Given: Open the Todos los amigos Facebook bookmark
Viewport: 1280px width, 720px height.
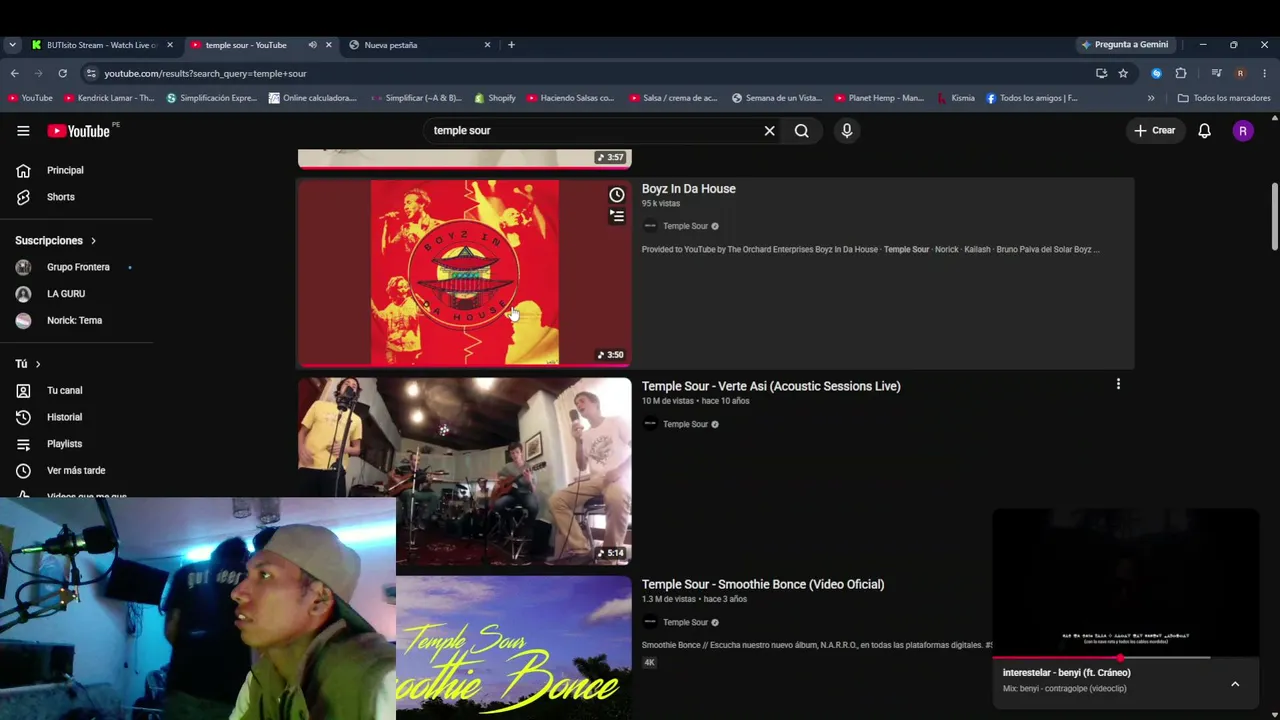Looking at the screenshot, I should pyautogui.click(x=1032, y=98).
